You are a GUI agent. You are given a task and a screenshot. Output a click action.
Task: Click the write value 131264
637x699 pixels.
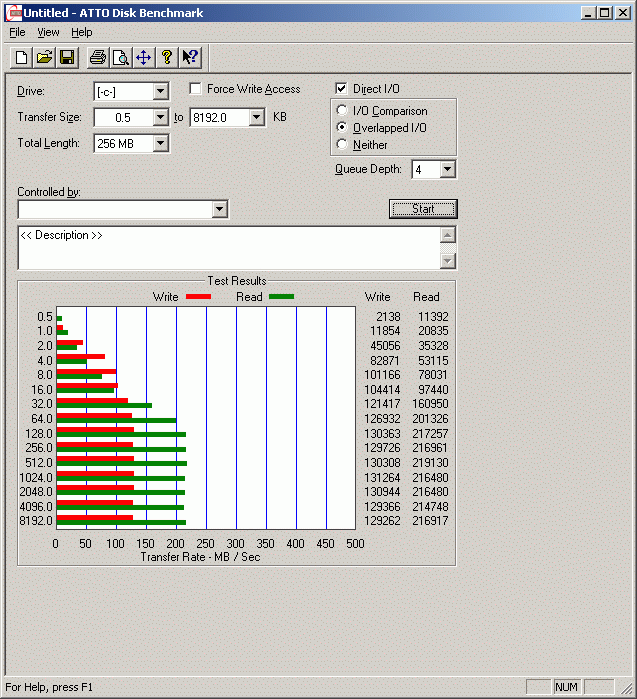(x=382, y=478)
